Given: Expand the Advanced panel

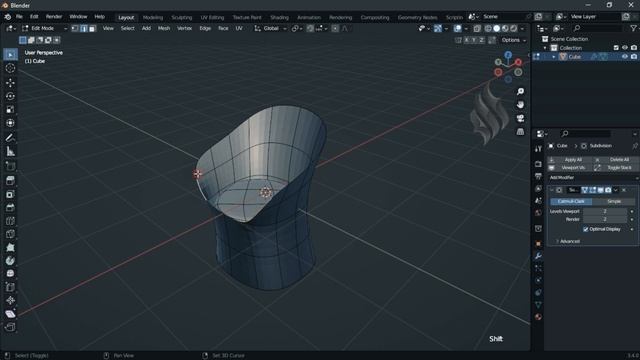Looking at the screenshot, I should click(x=567, y=241).
